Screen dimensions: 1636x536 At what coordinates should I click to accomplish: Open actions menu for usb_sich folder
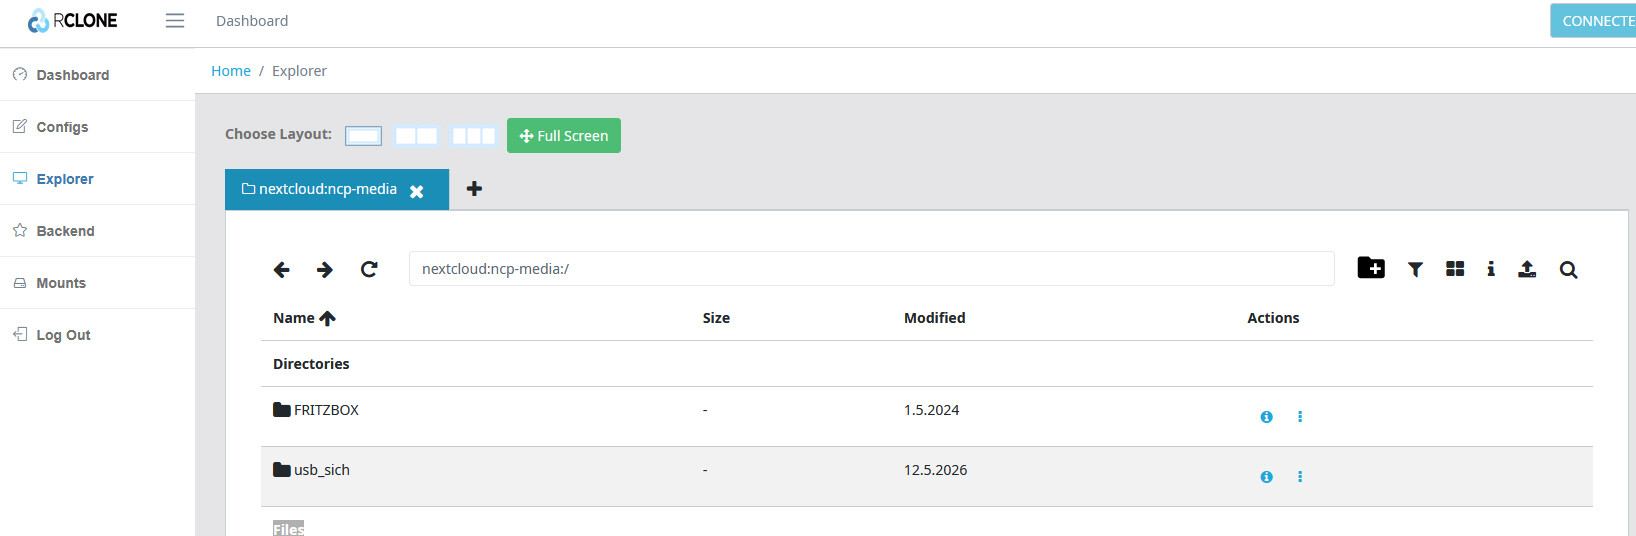(1300, 477)
